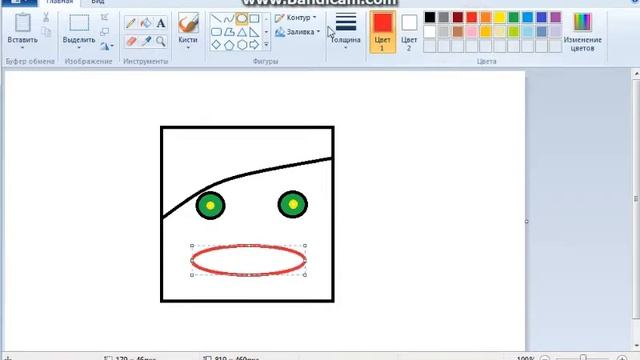Click the Cut scissors icon
This screenshot has height=360, width=640.
pos(46,17)
